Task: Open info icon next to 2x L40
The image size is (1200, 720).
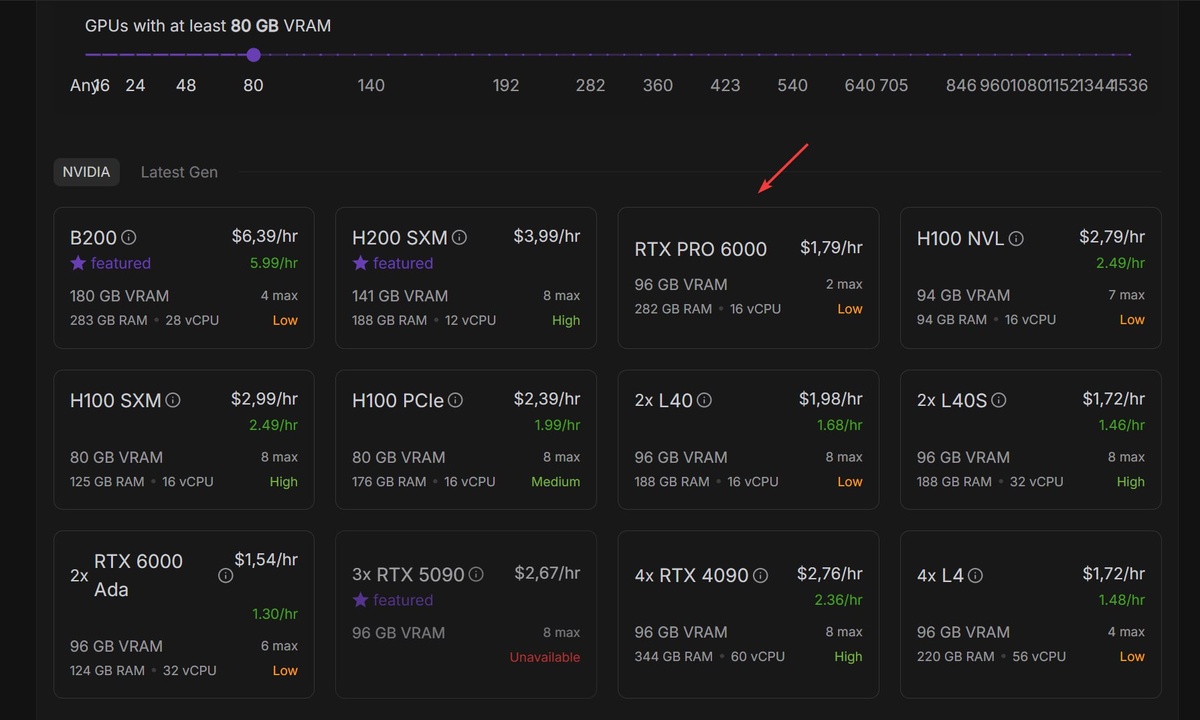Action: [x=704, y=400]
